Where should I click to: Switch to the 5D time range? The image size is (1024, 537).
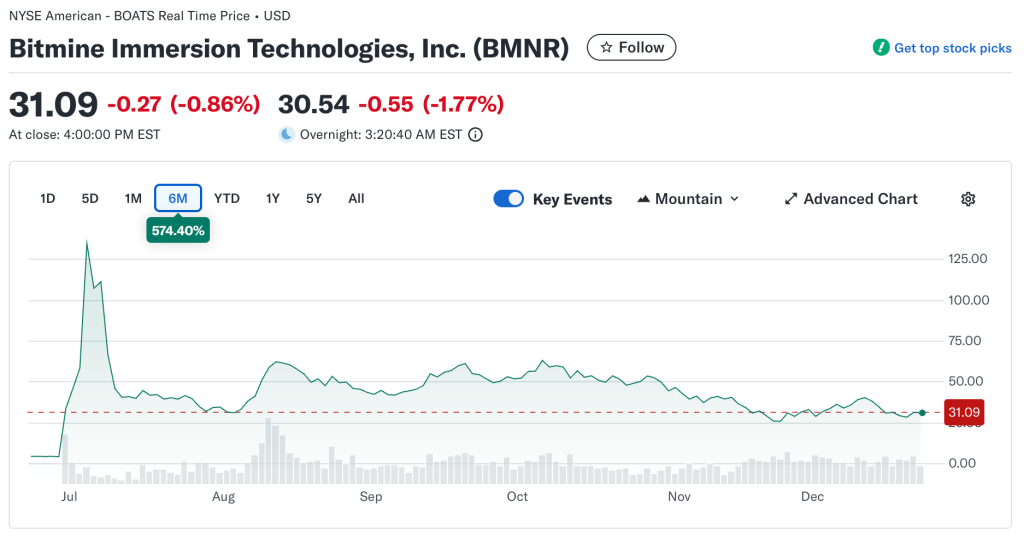point(90,198)
